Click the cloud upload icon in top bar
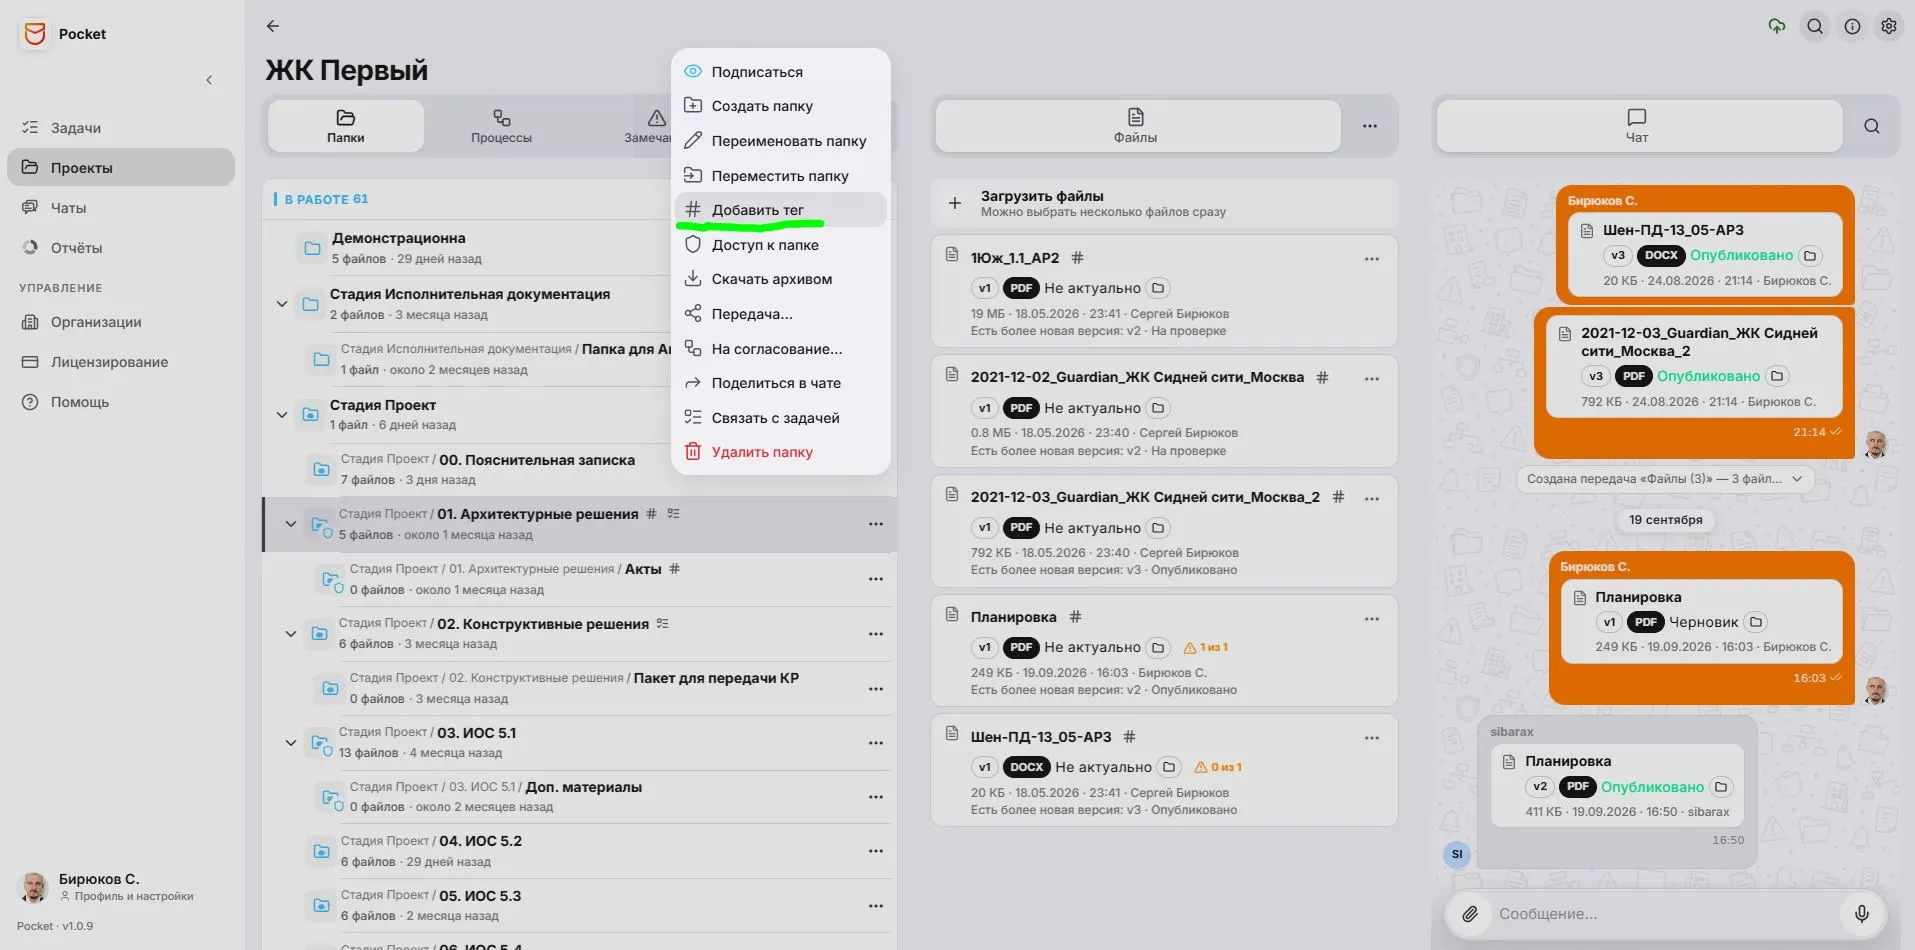Image resolution: width=1915 pixels, height=950 pixels. (1777, 27)
